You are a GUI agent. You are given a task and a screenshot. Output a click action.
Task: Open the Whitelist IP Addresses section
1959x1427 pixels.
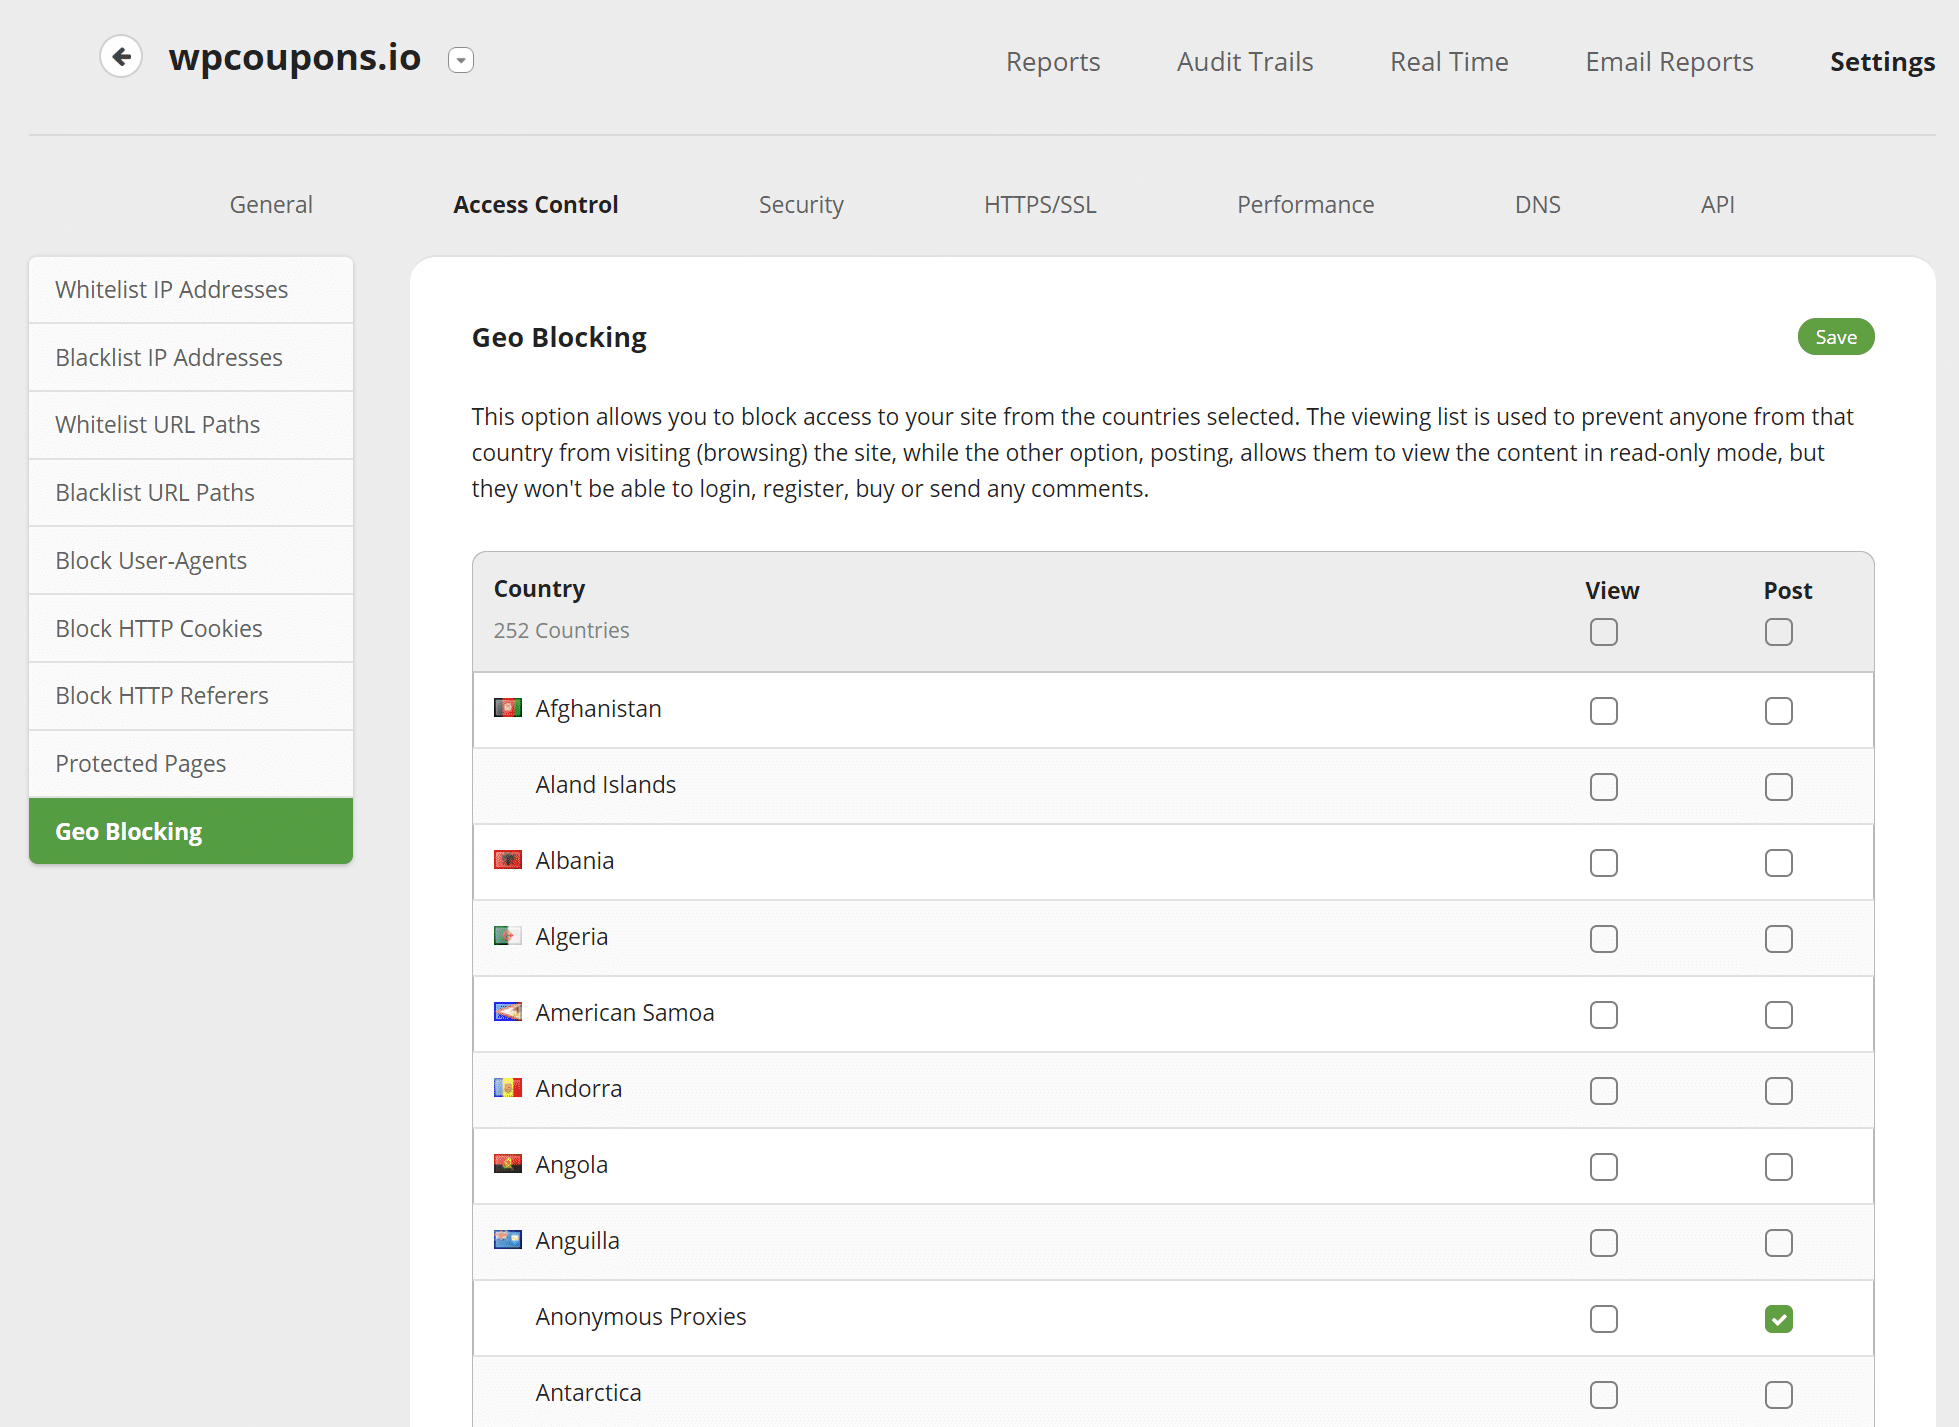coord(190,289)
